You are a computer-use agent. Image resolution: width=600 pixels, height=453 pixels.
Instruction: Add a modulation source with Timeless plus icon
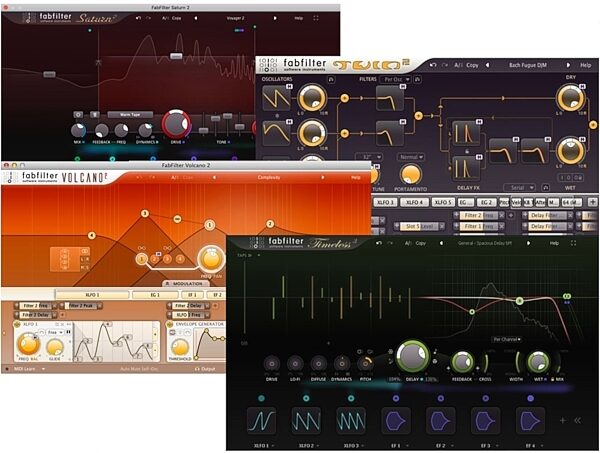tap(562, 420)
